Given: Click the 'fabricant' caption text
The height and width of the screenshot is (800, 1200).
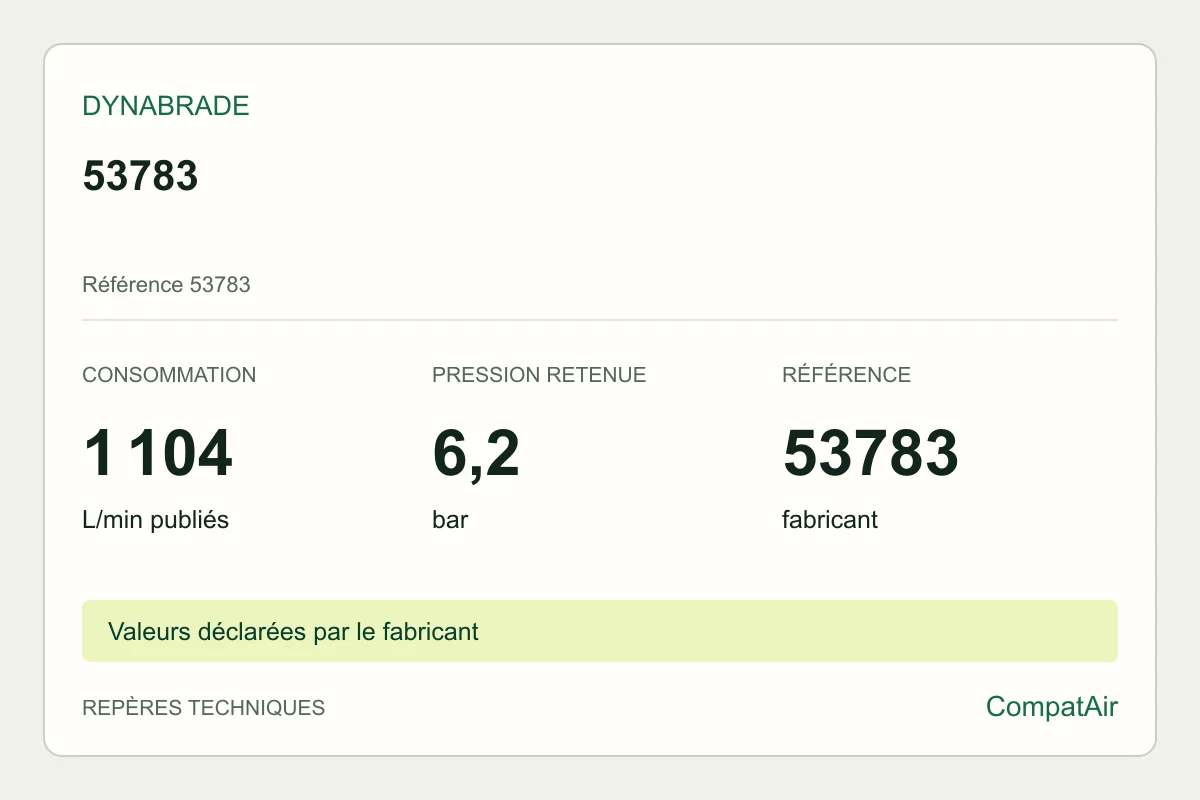Looking at the screenshot, I should click(x=830, y=520).
